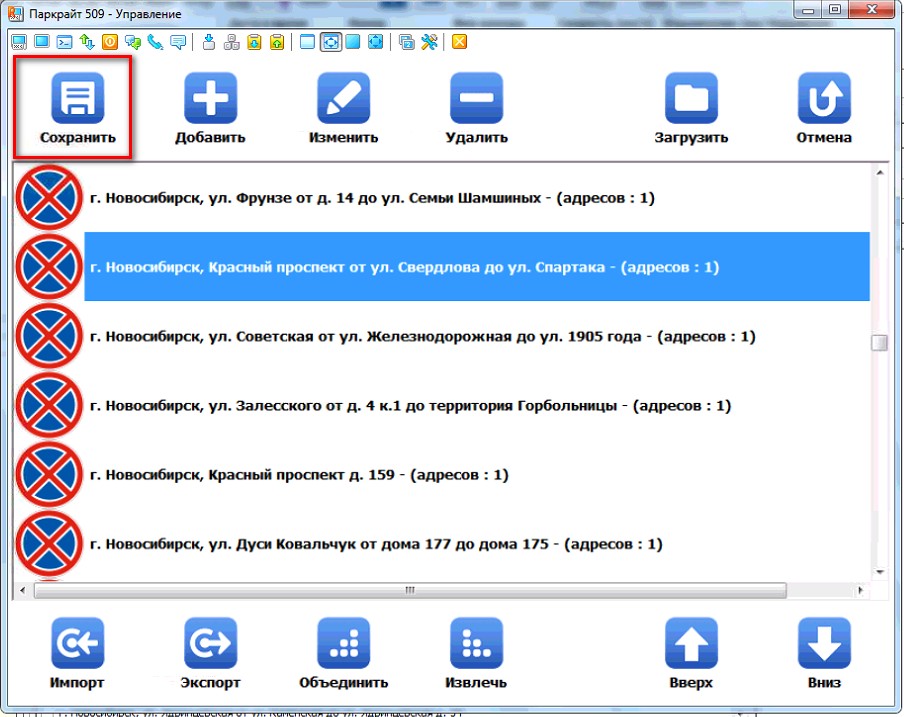The height and width of the screenshot is (717, 904).
Task: Open the Загрузить folder icon
Action: tap(691, 98)
